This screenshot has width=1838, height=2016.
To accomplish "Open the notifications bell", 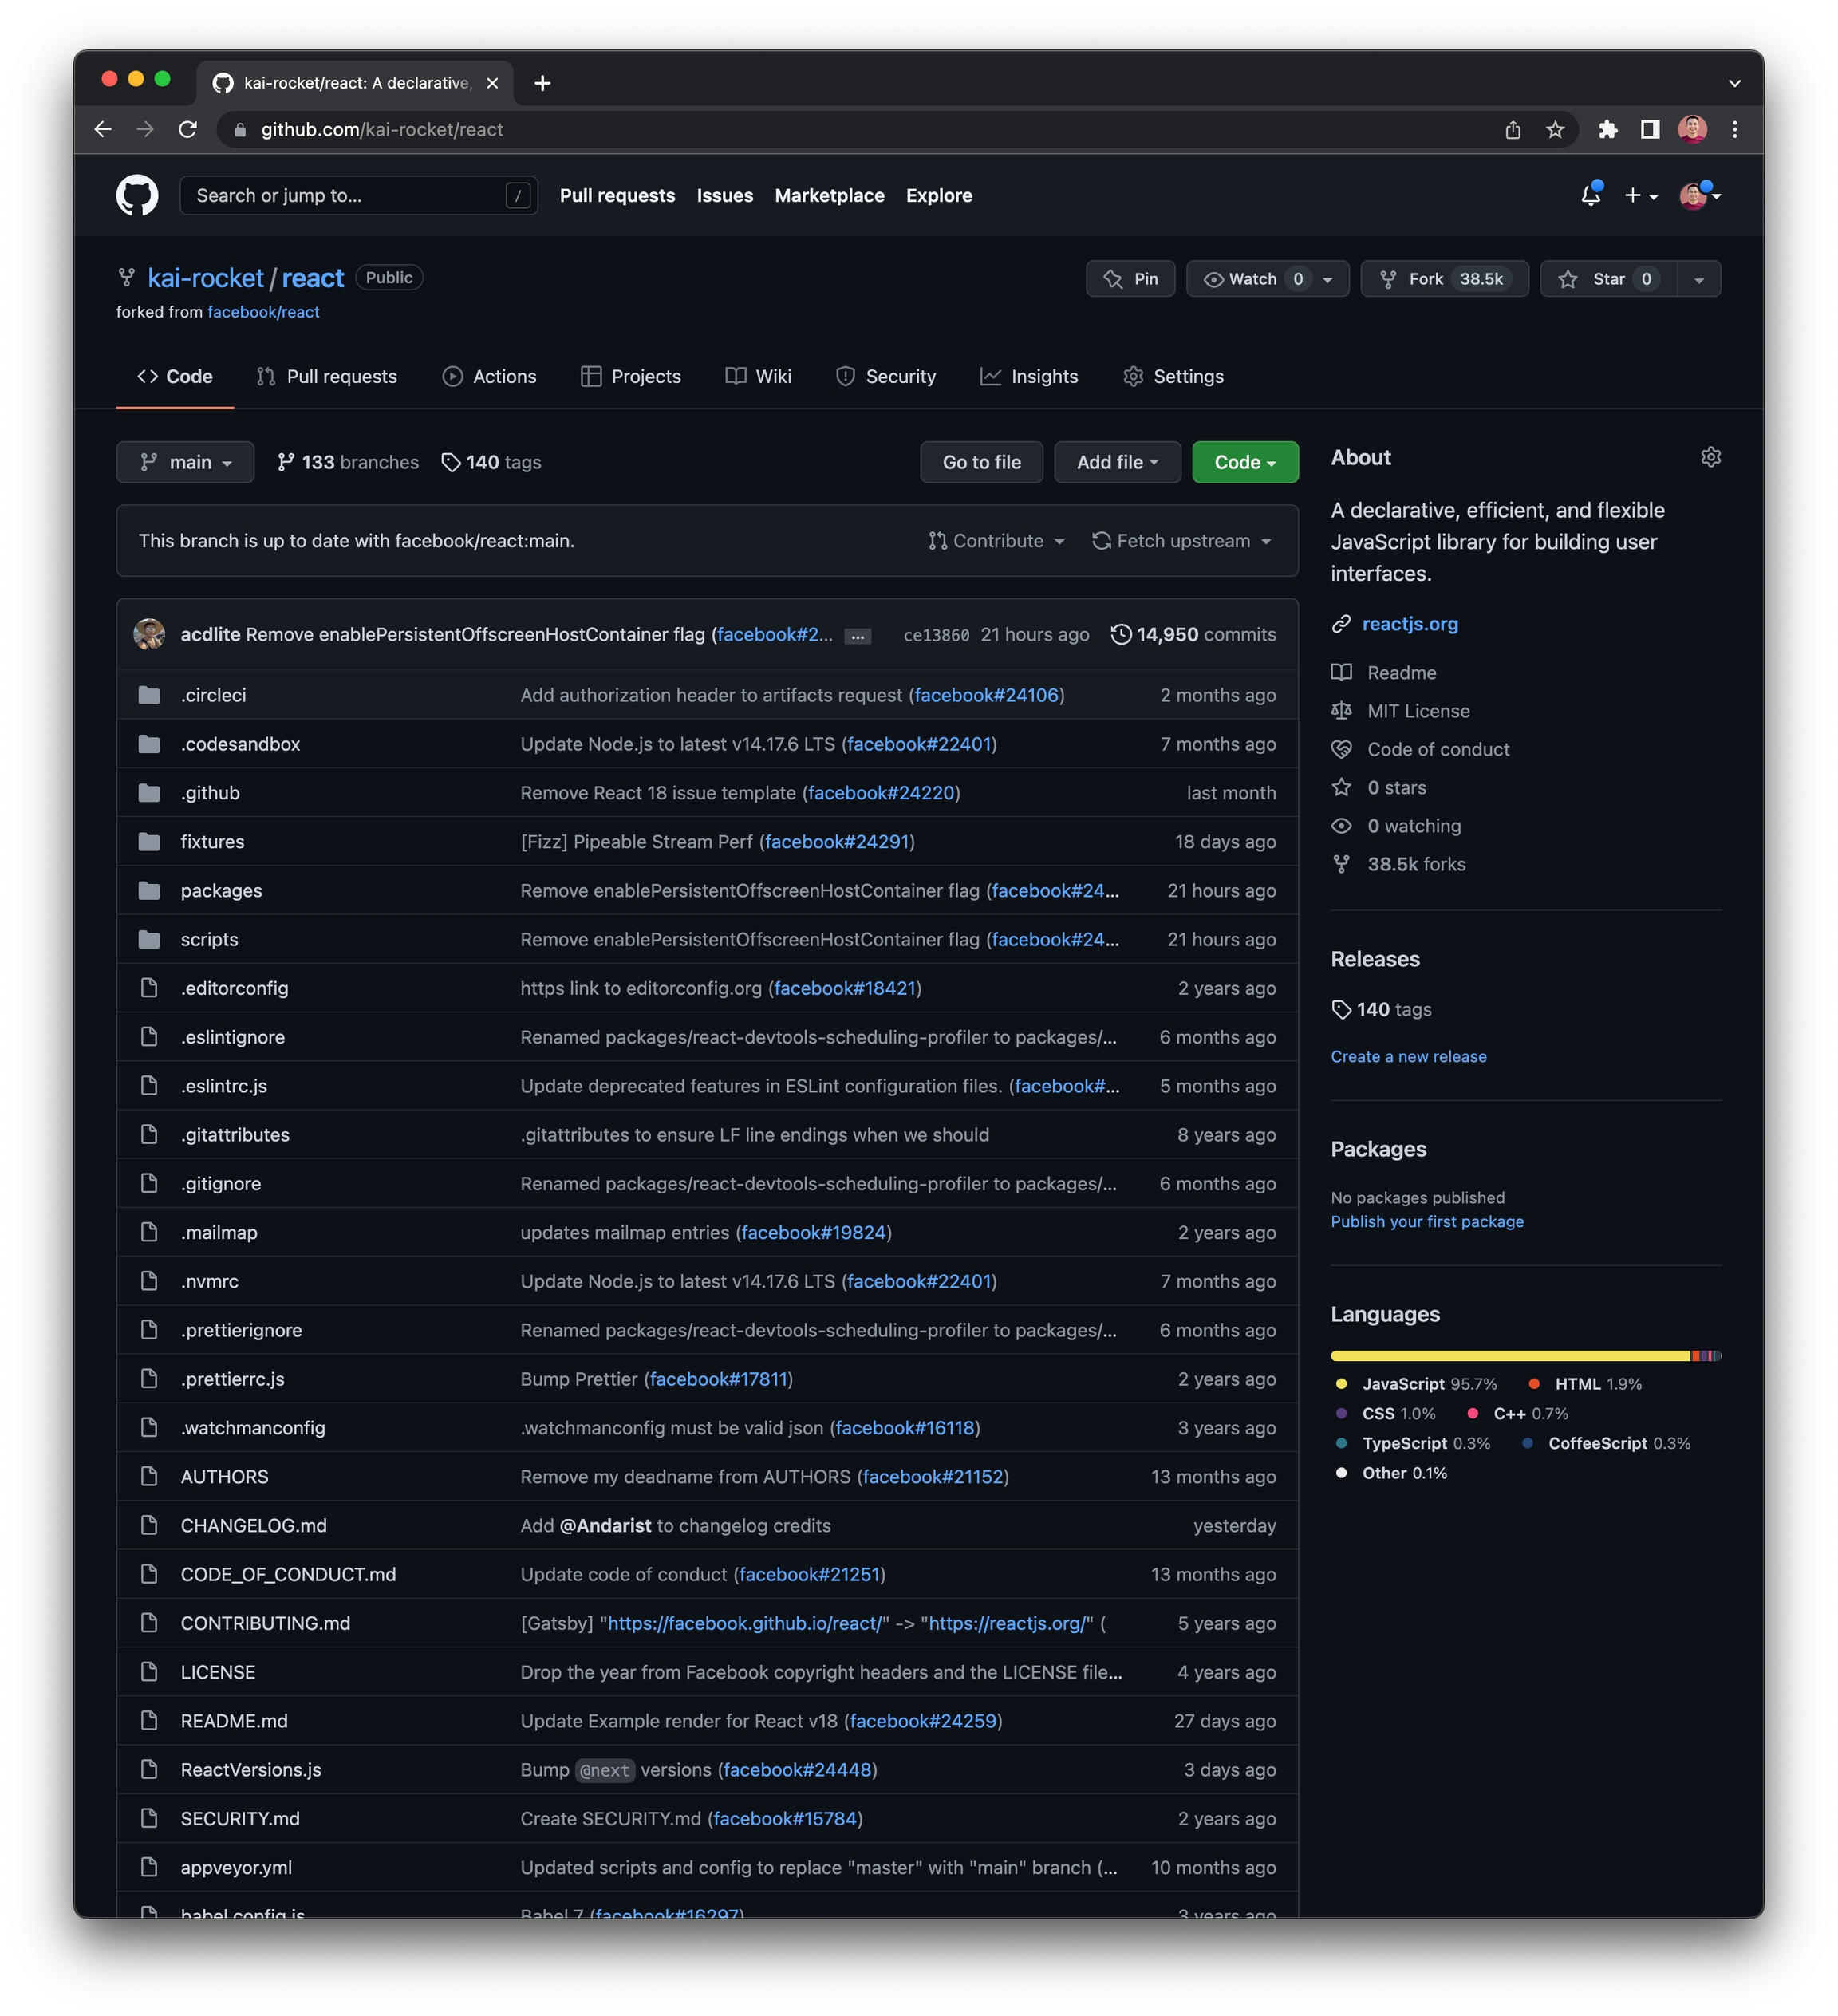I will click(1590, 195).
